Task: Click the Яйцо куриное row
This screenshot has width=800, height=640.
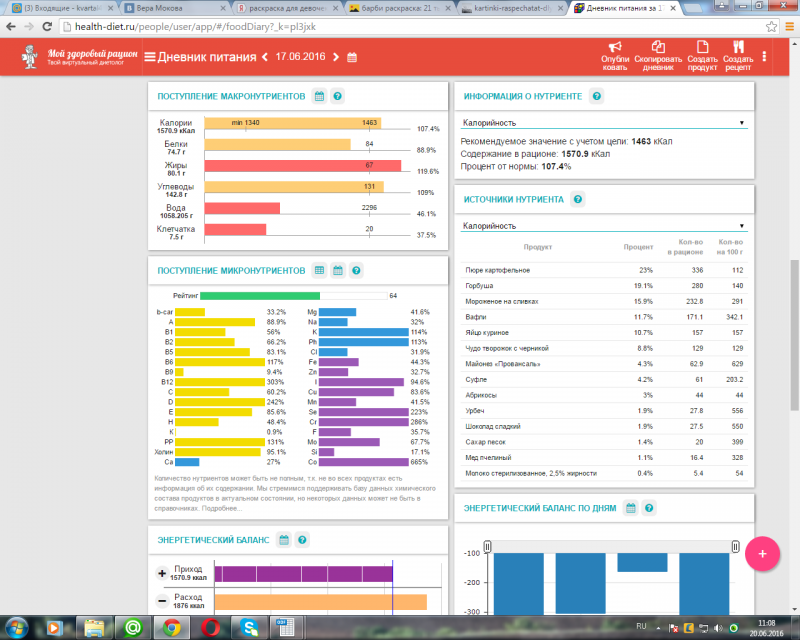Action: (604, 333)
